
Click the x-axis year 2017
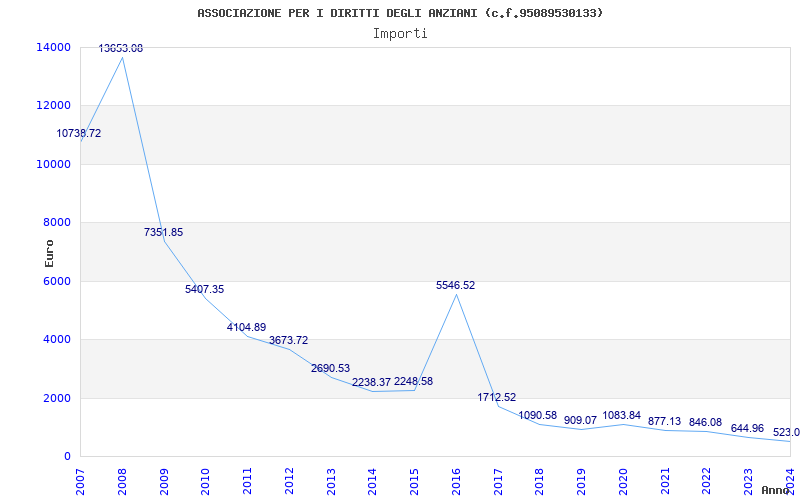497,482
